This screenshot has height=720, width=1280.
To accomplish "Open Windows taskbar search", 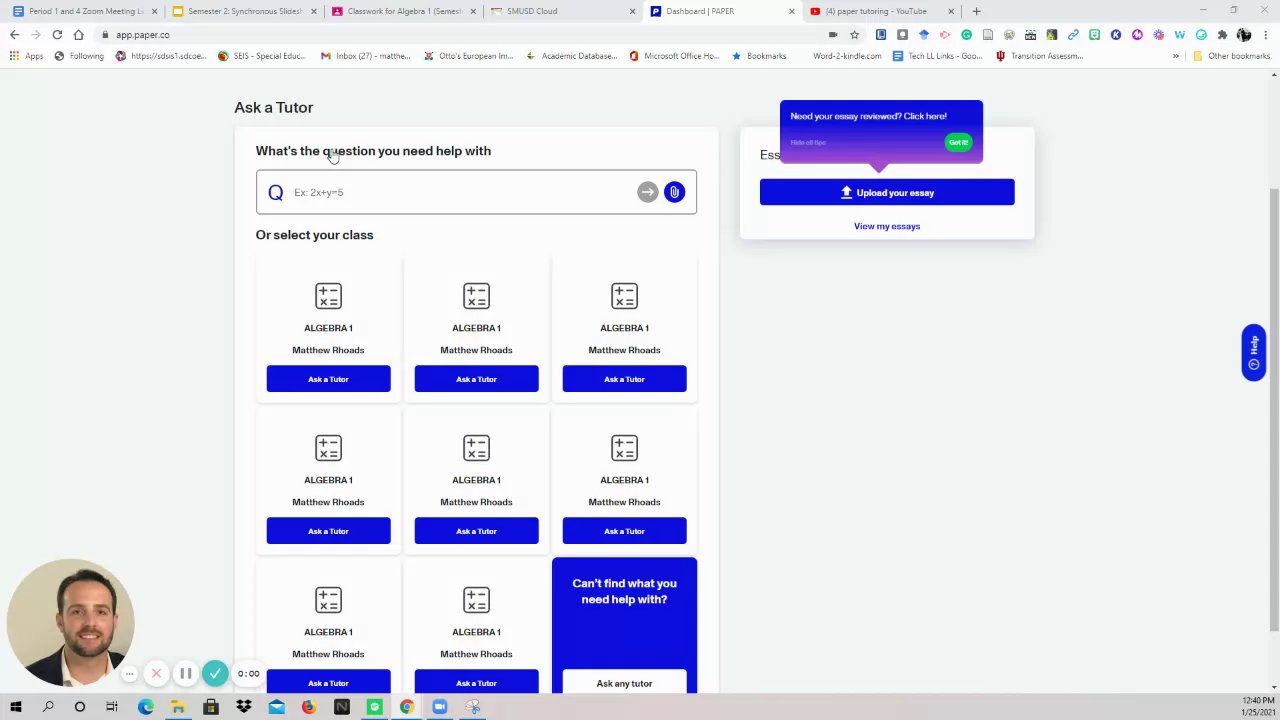I will coord(48,707).
